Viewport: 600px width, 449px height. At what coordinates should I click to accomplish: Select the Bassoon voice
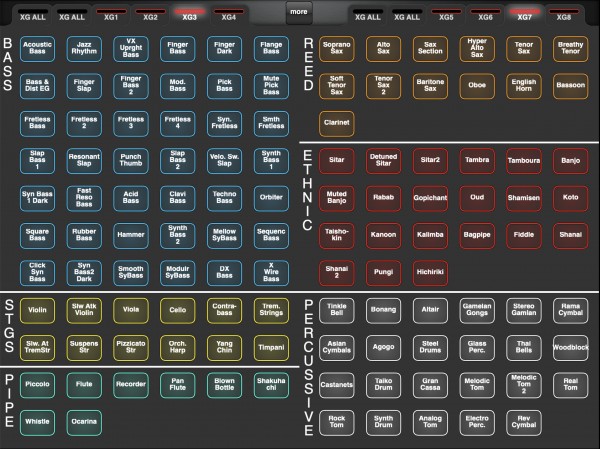(571, 86)
